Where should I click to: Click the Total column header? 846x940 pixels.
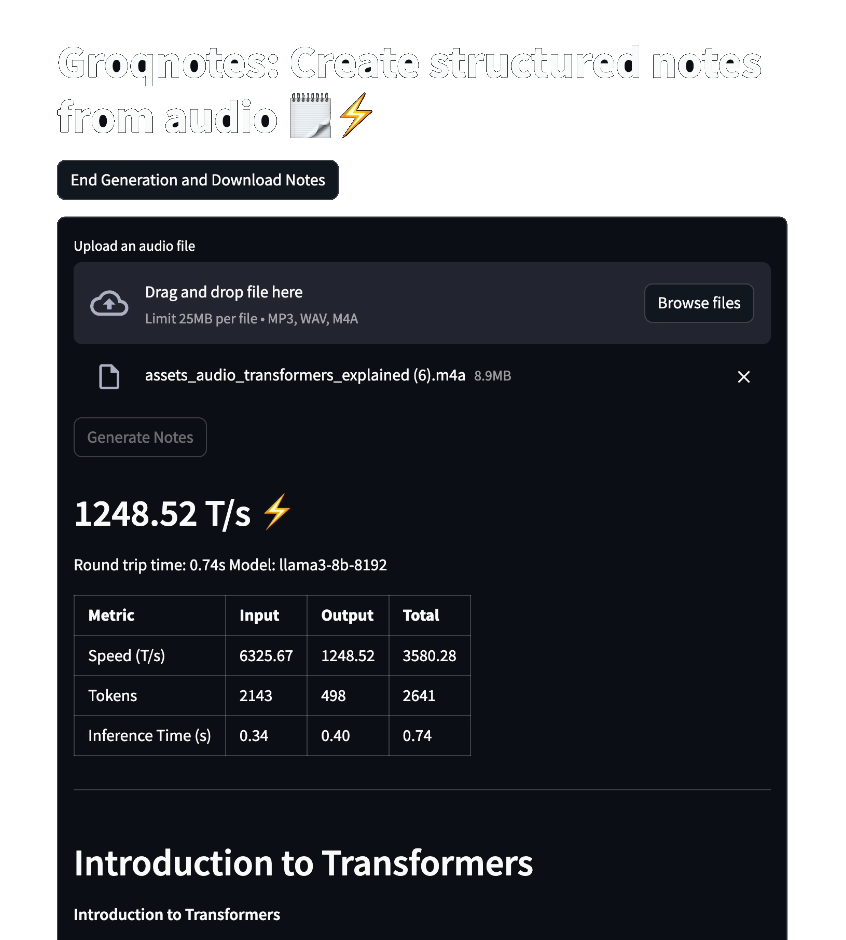[x=421, y=615]
